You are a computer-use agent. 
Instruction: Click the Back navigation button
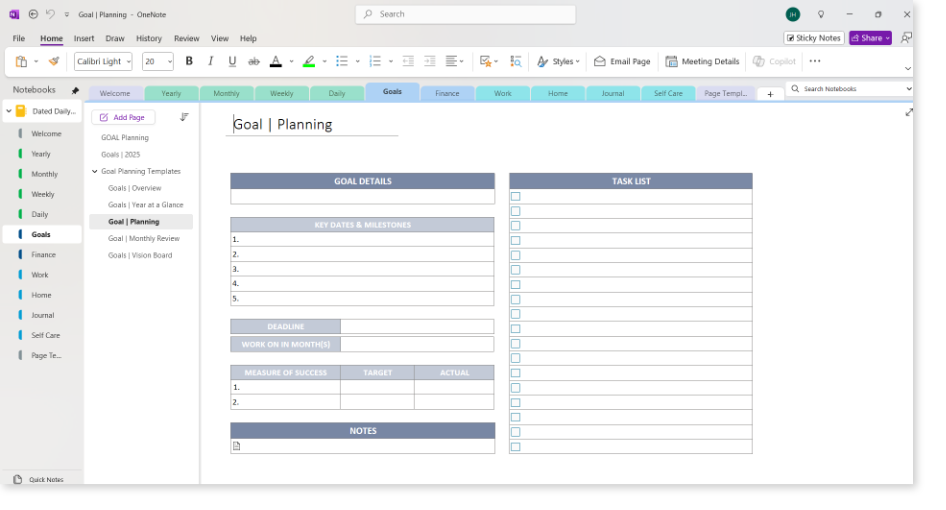pyautogui.click(x=33, y=14)
